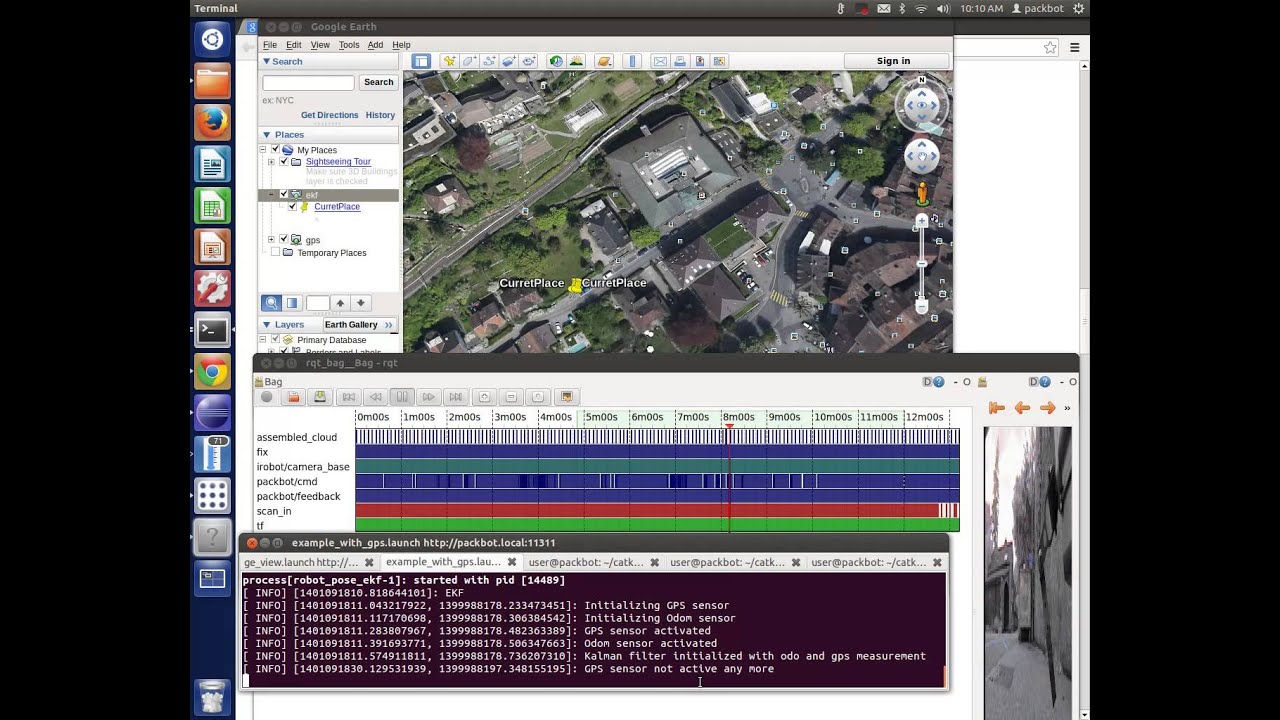This screenshot has width=1280, height=720.
Task: Click the Get Directions link
Action: [x=329, y=115]
